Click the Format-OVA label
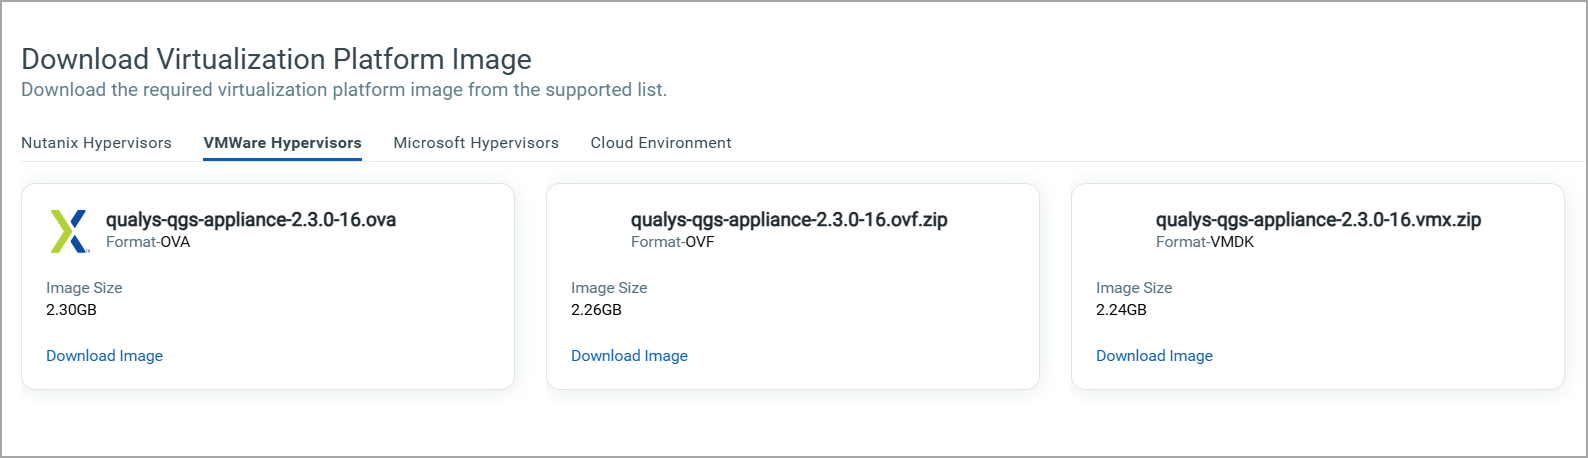The width and height of the screenshot is (1588, 458). [148, 242]
